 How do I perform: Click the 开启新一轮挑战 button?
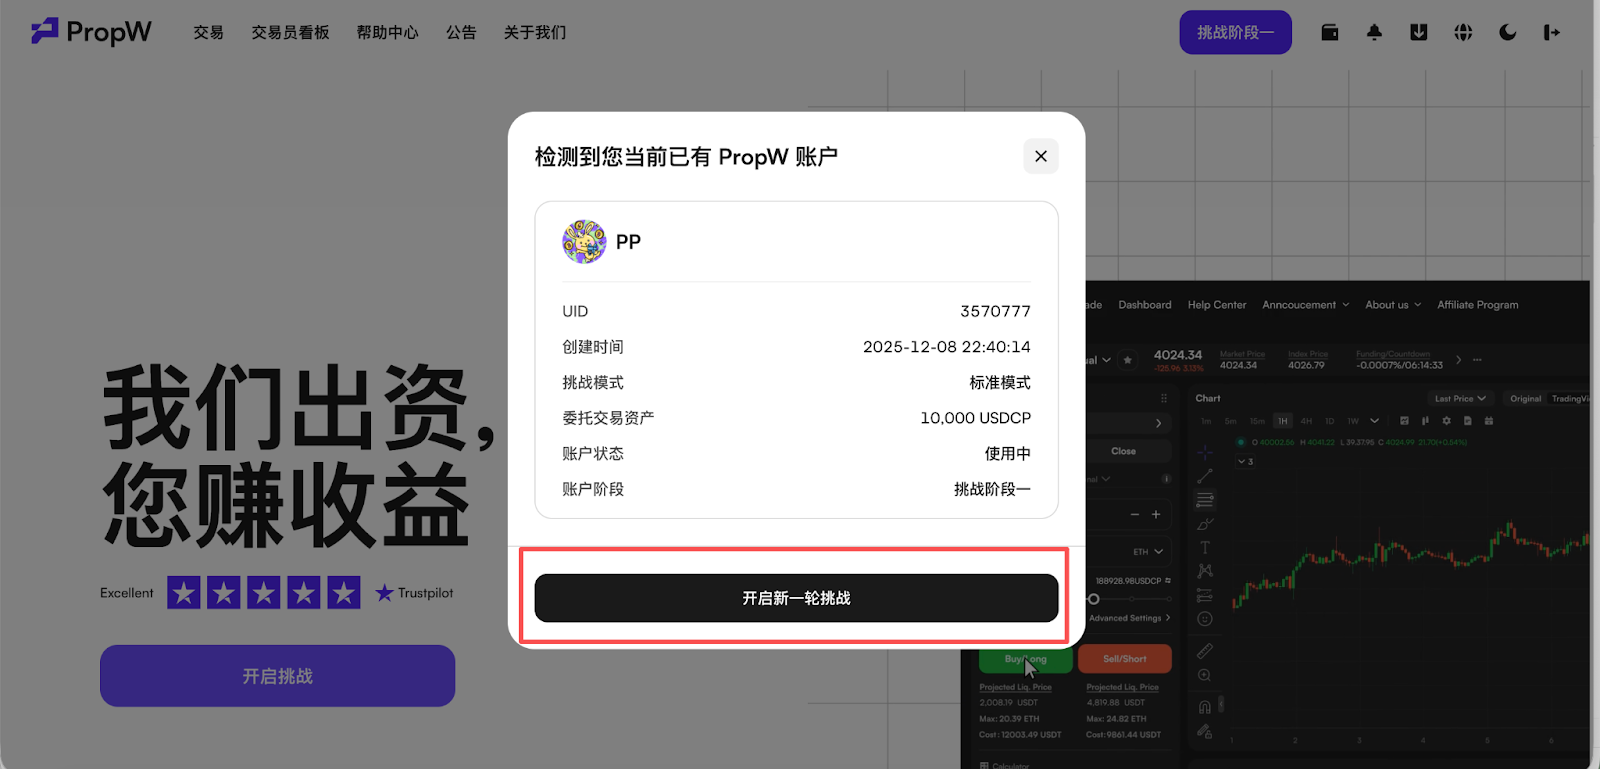(797, 598)
